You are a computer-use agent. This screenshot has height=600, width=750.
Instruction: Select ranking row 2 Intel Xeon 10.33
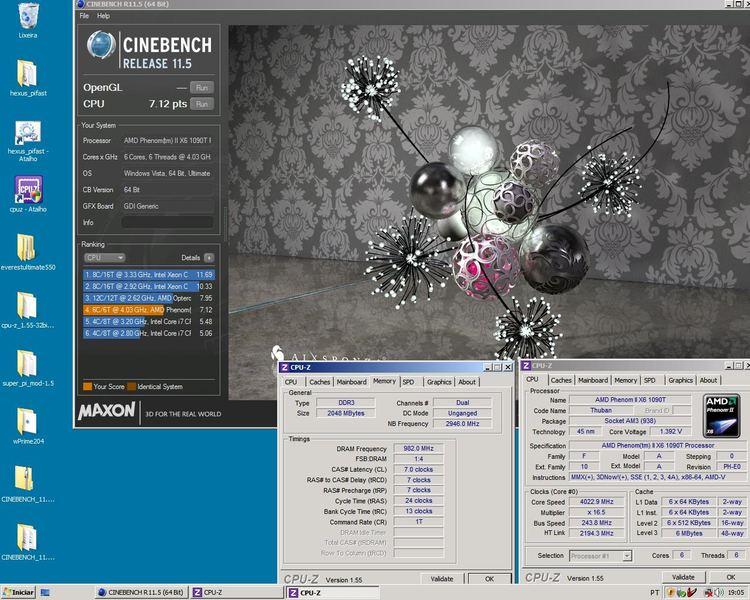pos(149,286)
